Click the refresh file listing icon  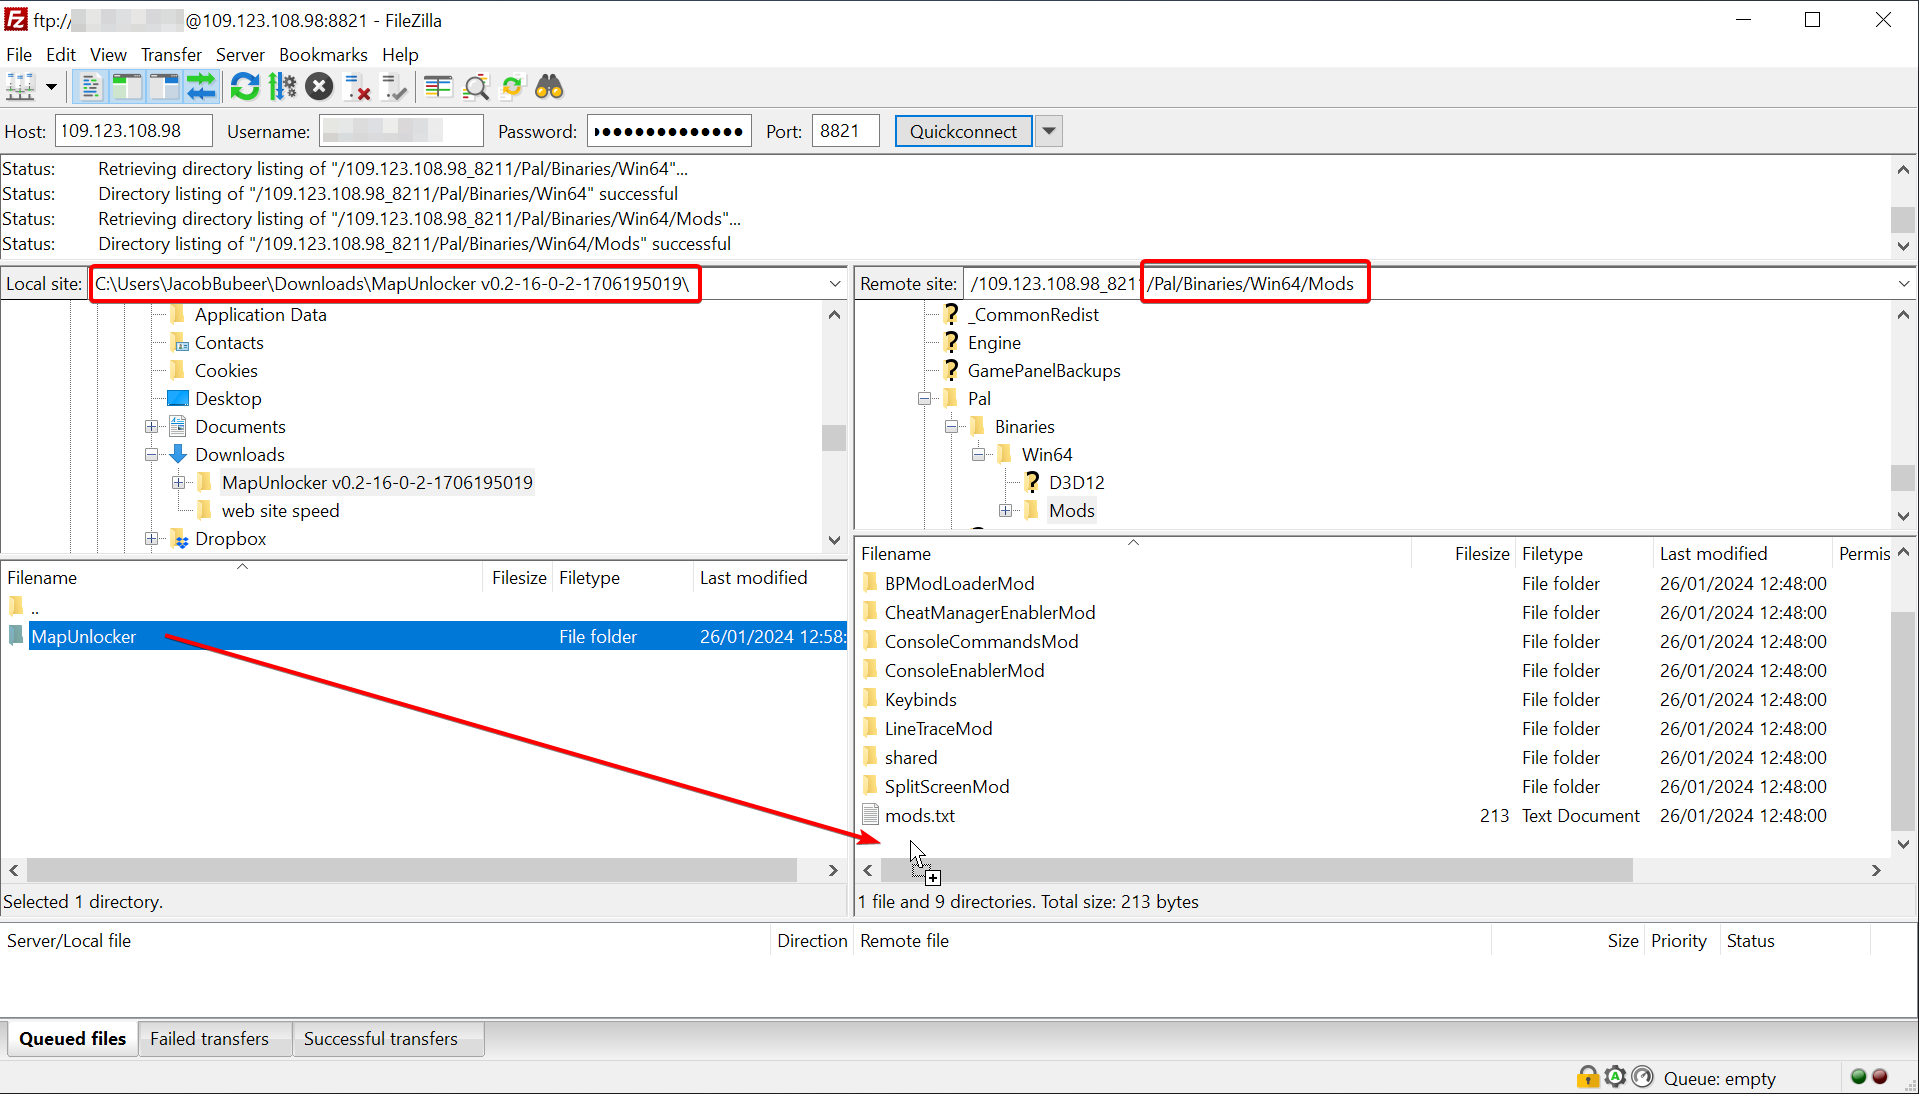(244, 88)
